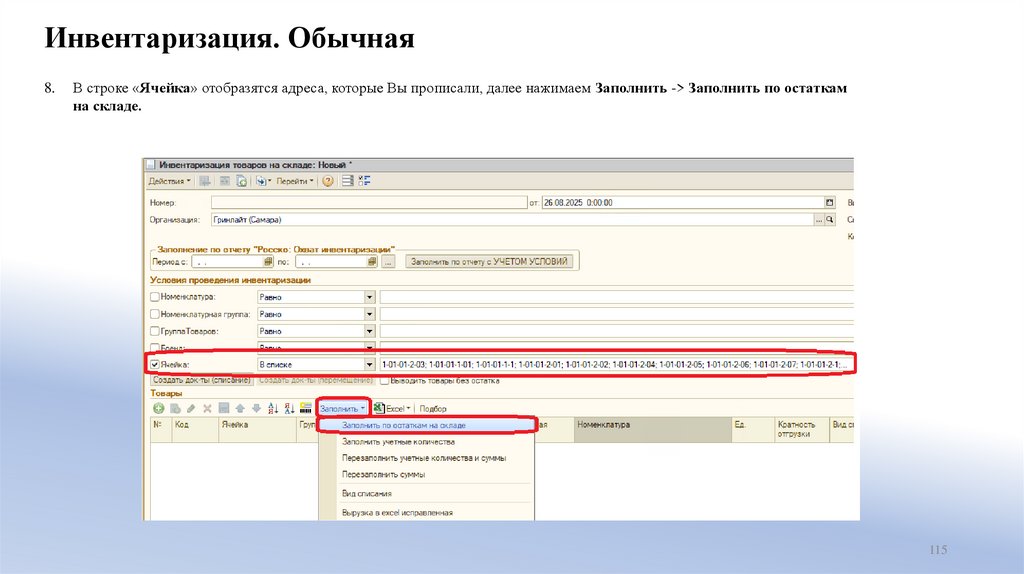
Task: Click magnifier icon in Организация field
Action: tap(829, 219)
